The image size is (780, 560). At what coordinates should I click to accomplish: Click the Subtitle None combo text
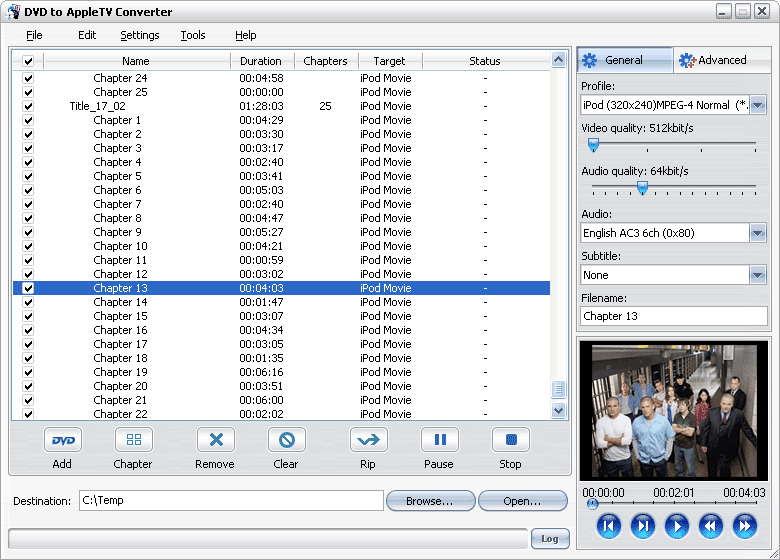596,275
